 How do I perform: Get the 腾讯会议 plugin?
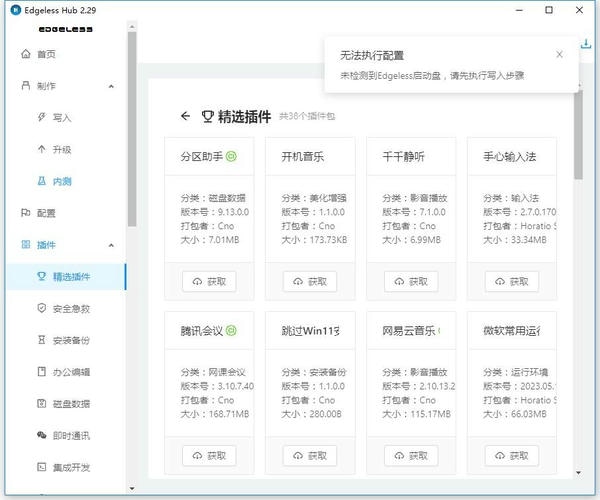click(209, 456)
